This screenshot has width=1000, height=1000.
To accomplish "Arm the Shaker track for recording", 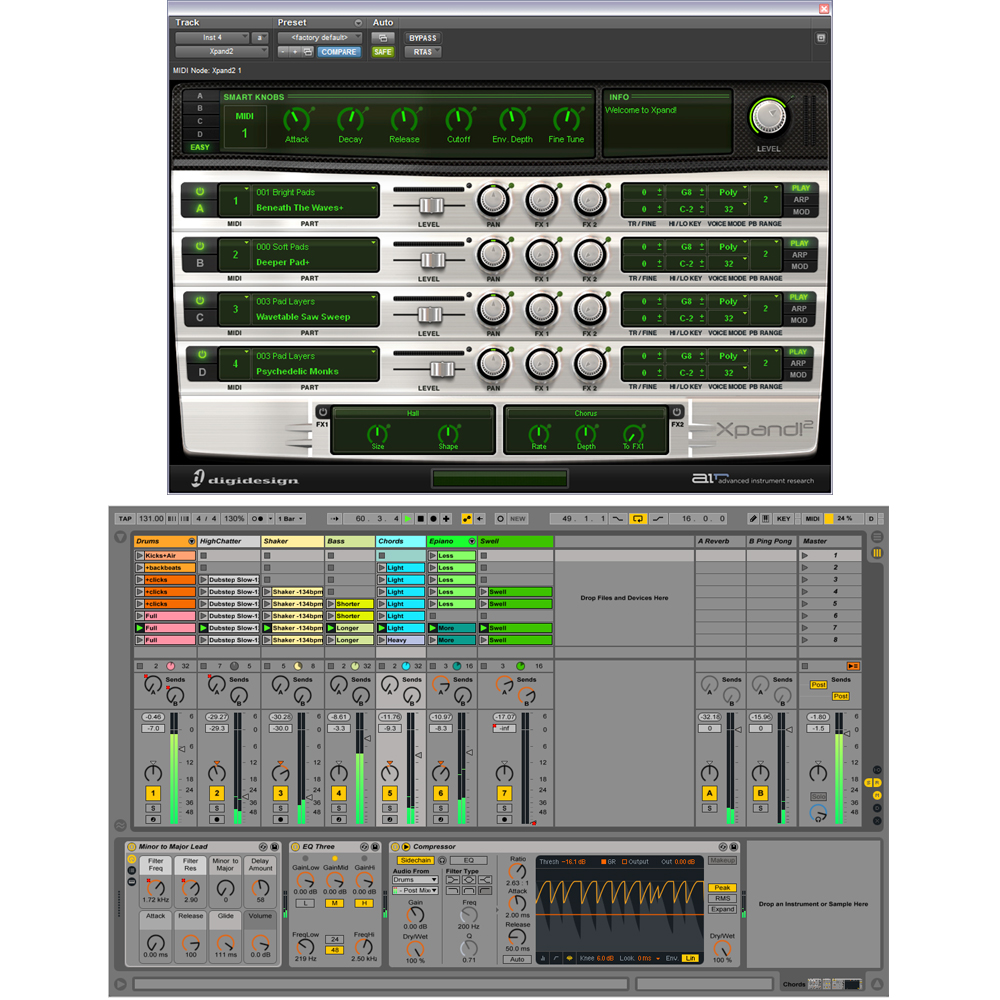I will click(281, 820).
